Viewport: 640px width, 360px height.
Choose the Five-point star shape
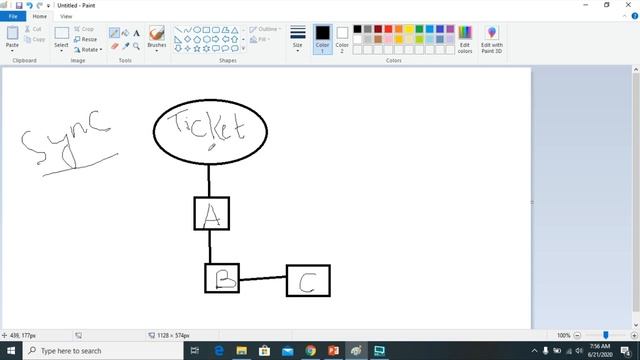click(x=197, y=48)
